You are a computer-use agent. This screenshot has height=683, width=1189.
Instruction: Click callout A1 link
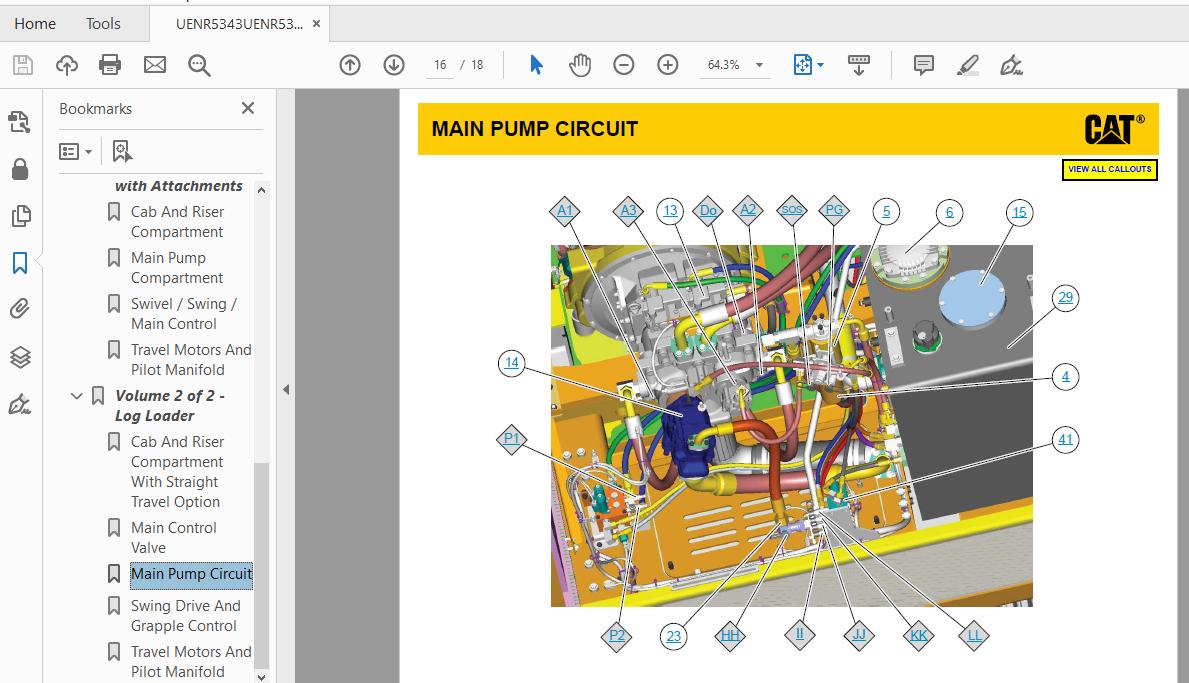point(565,210)
